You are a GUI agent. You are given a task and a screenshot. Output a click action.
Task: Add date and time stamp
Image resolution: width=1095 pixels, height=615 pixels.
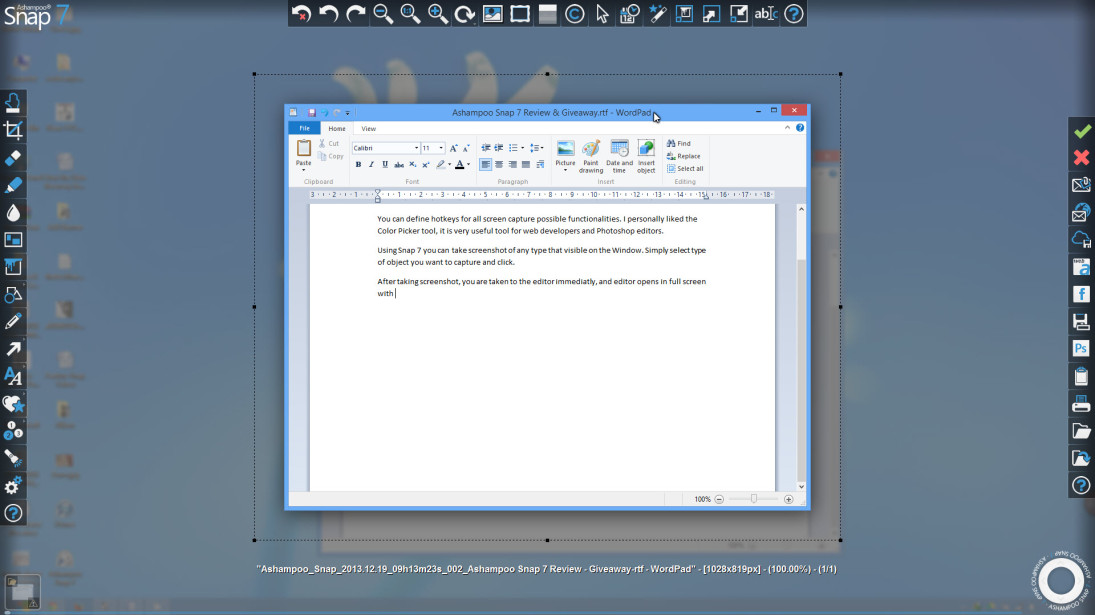(629, 14)
